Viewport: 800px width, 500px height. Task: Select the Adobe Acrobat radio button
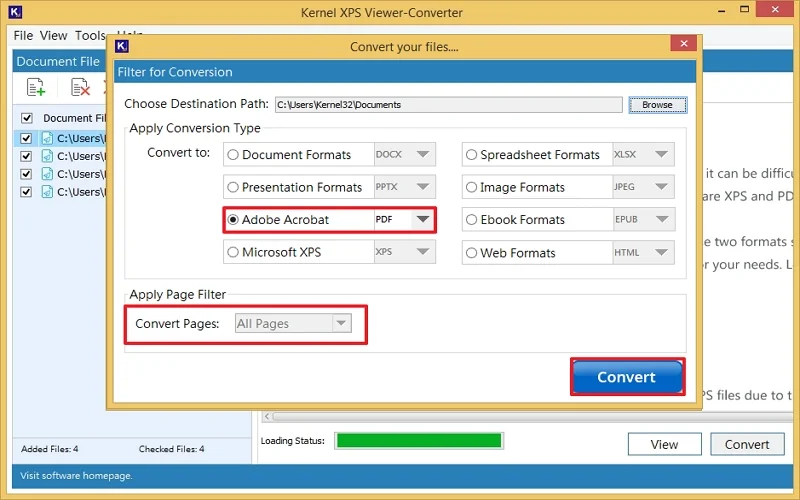point(233,220)
